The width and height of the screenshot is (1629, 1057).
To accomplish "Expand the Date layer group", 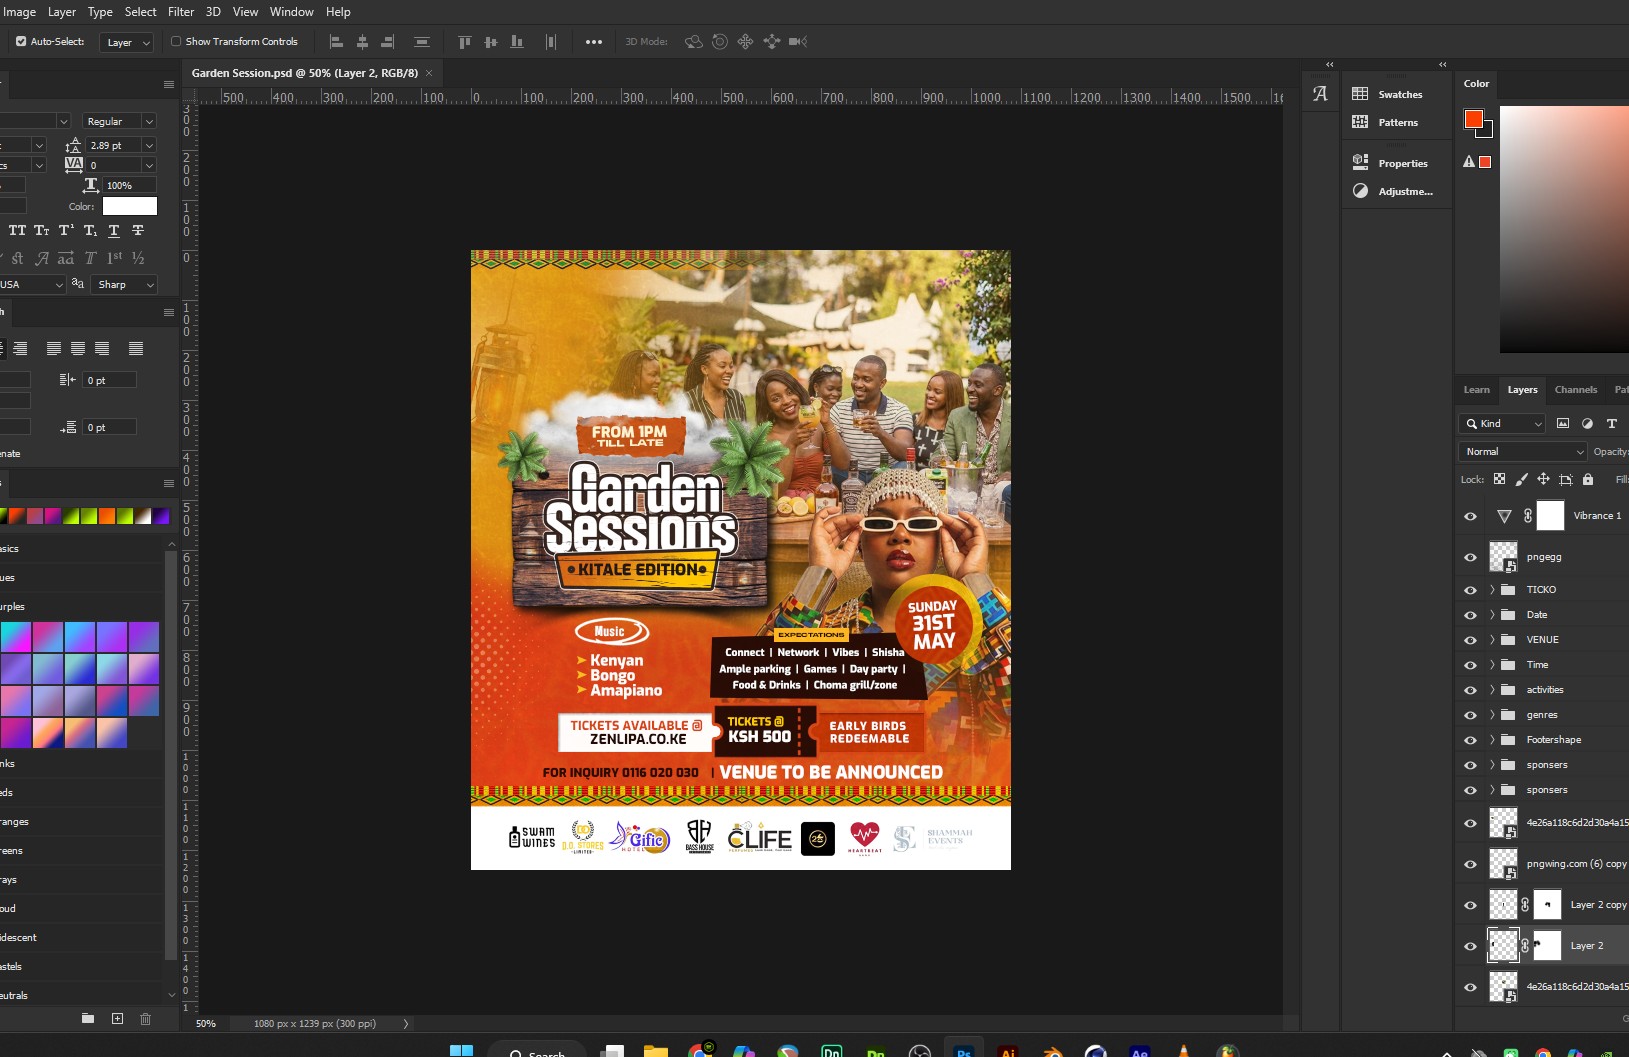I will click(x=1492, y=615).
